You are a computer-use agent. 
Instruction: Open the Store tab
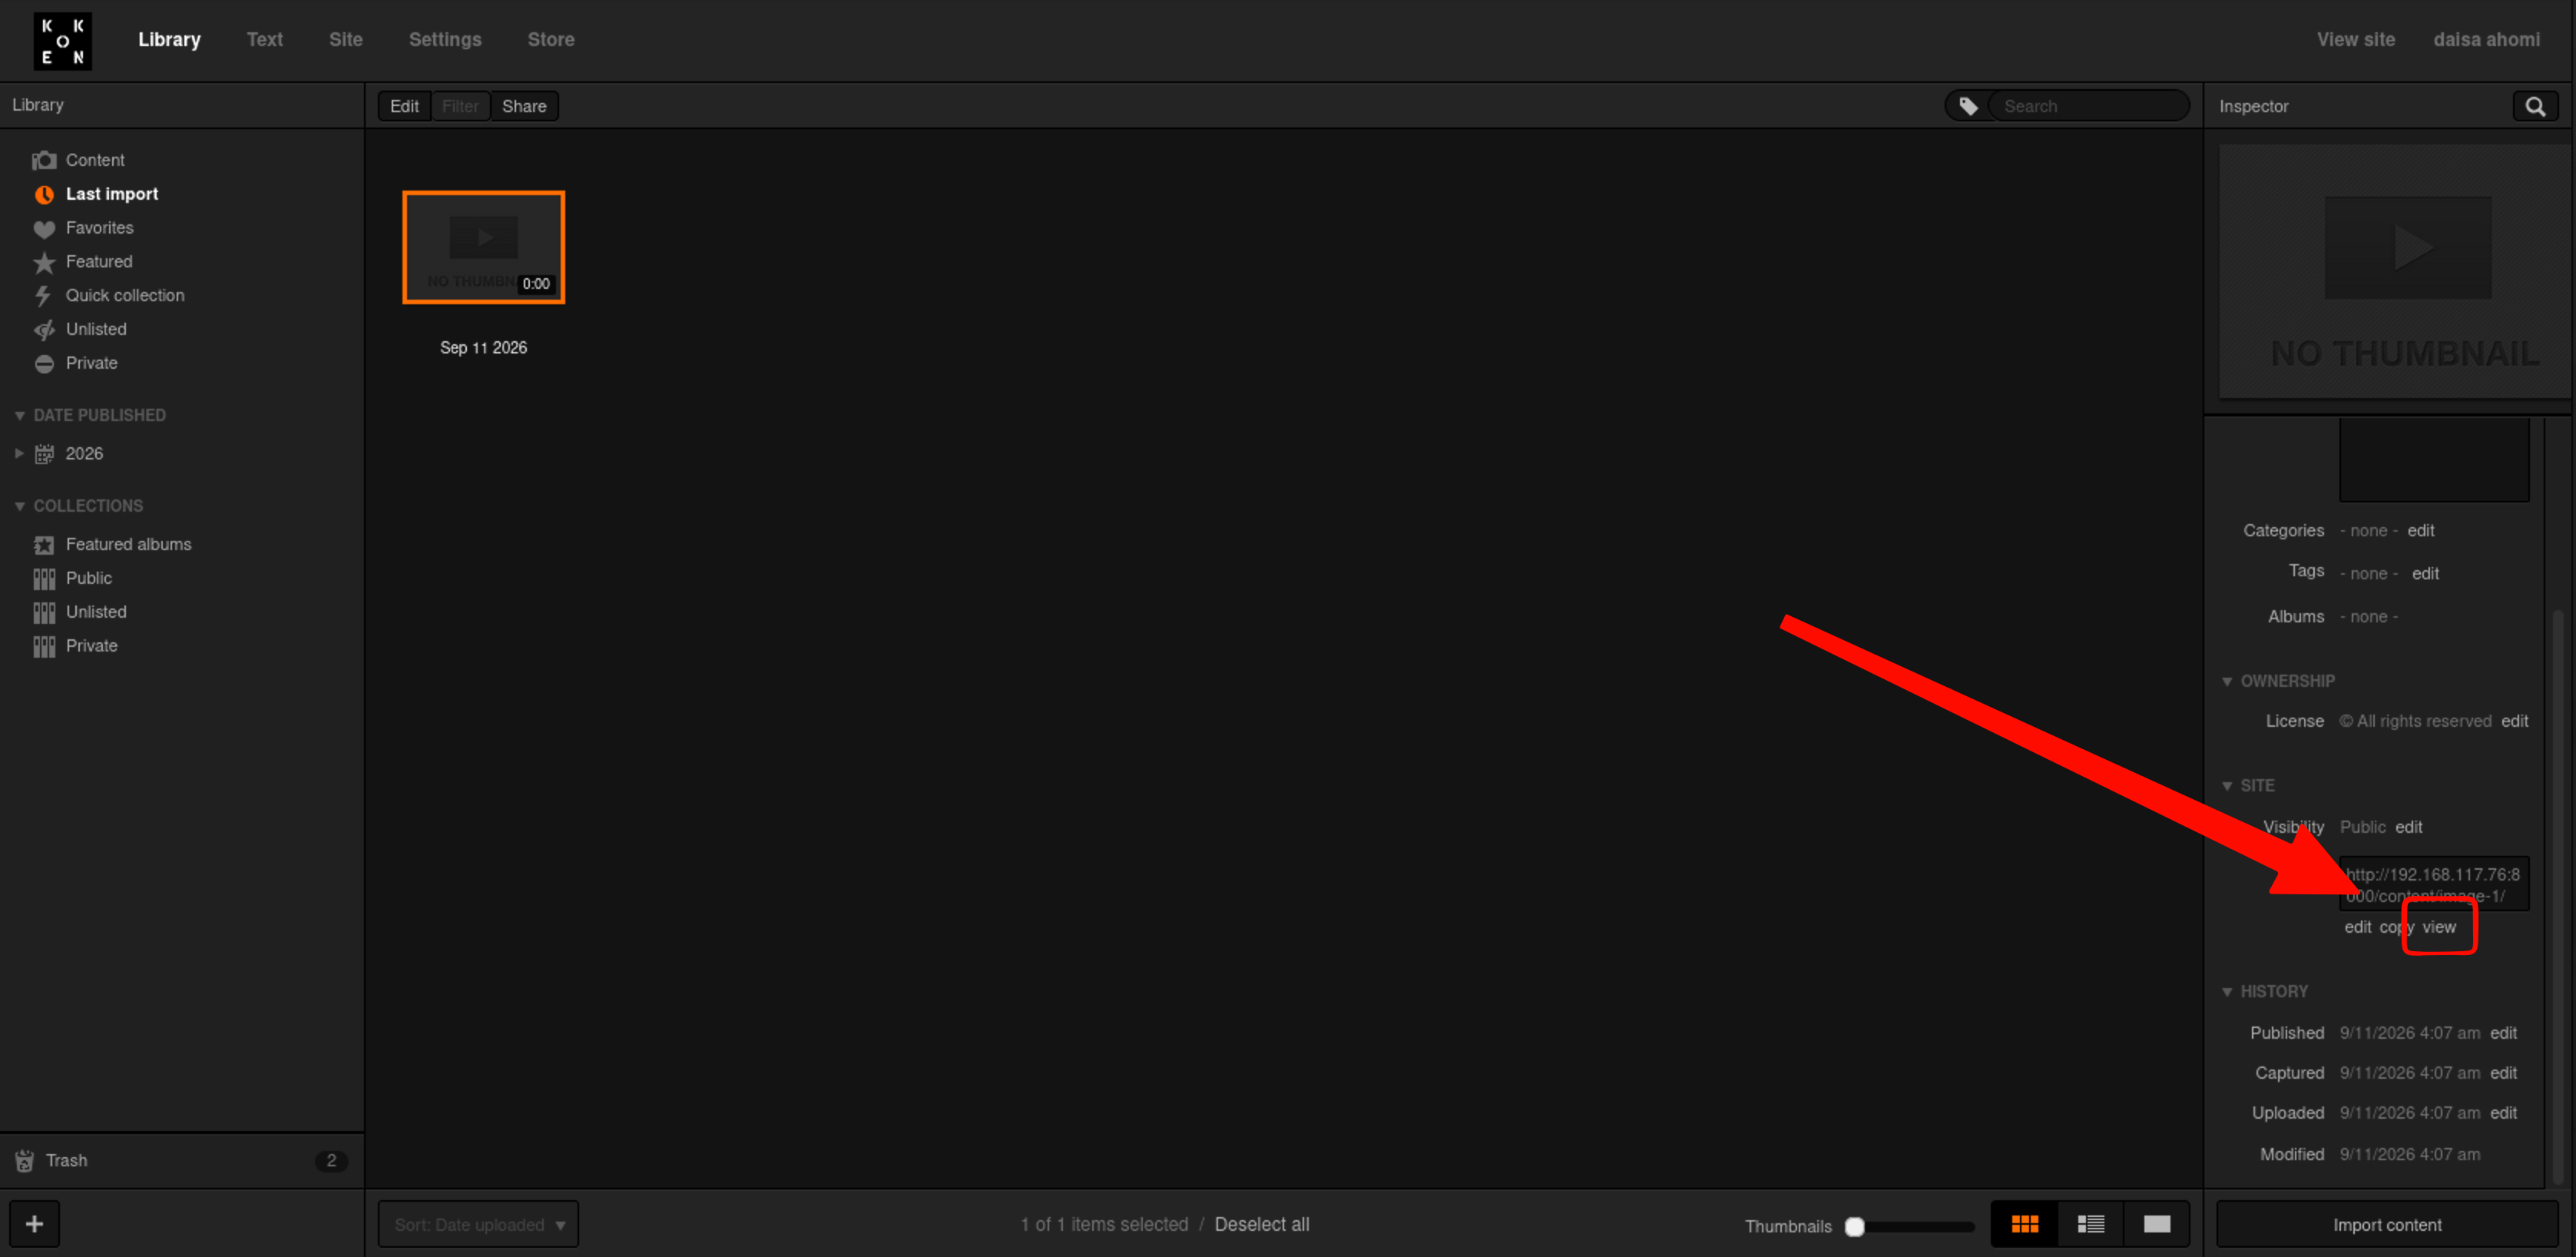(551, 40)
